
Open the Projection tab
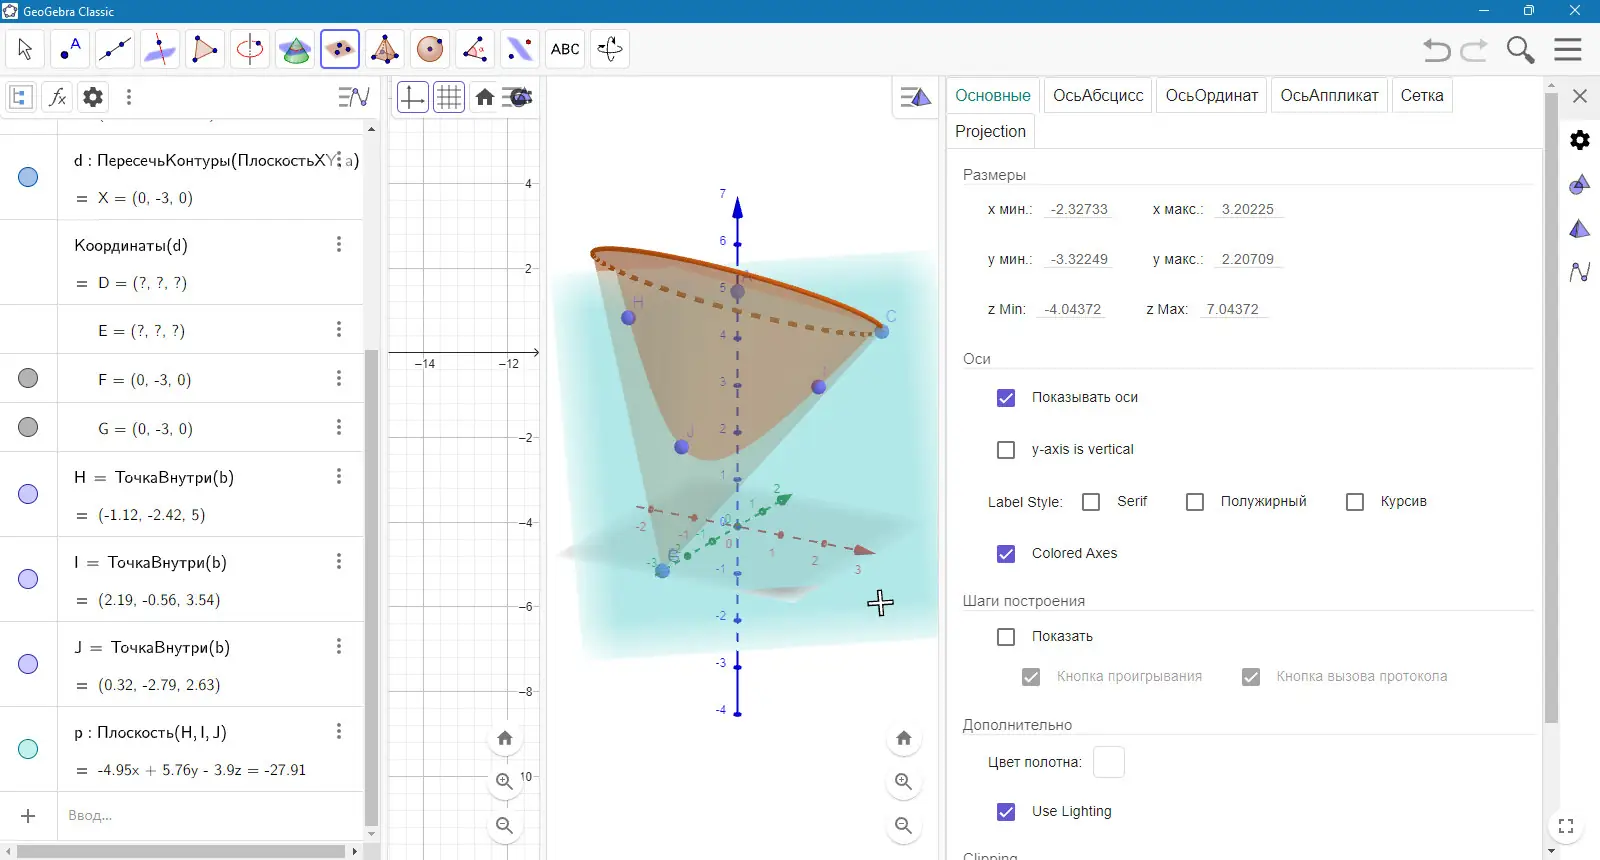point(991,132)
